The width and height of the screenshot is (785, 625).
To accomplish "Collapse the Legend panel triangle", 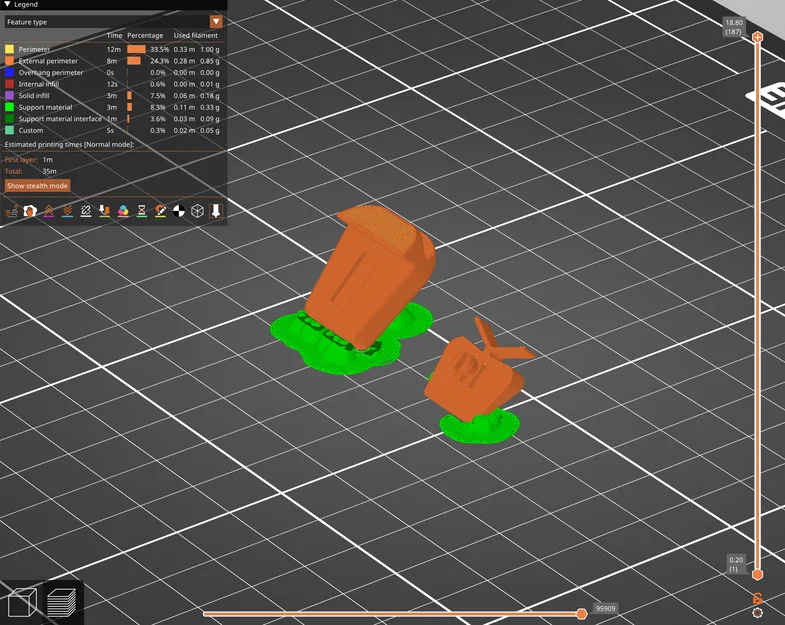I will pos(7,4).
